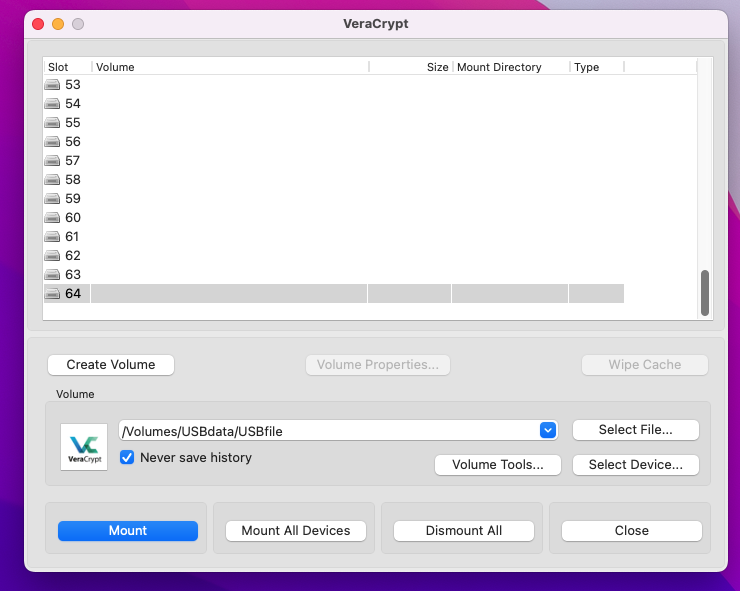
Task: Click the drive icon for slot 53
Action: (52, 85)
